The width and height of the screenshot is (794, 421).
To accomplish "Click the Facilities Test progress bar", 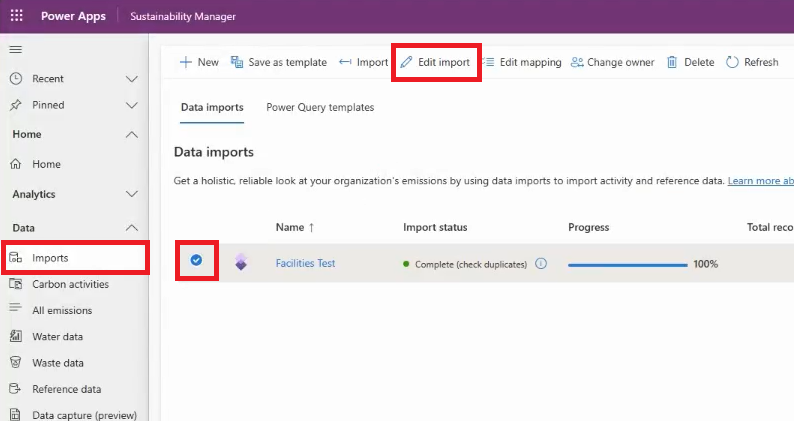I will [x=627, y=264].
